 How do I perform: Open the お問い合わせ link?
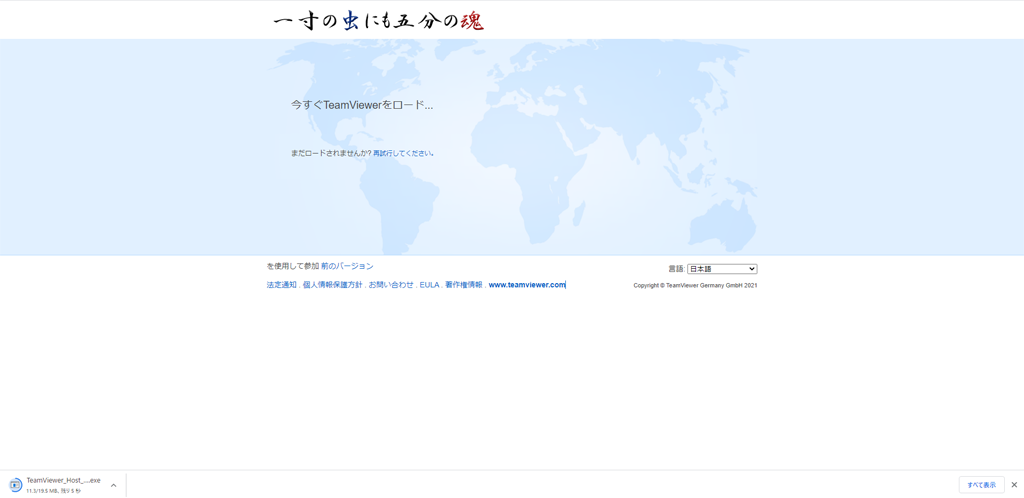click(x=391, y=285)
